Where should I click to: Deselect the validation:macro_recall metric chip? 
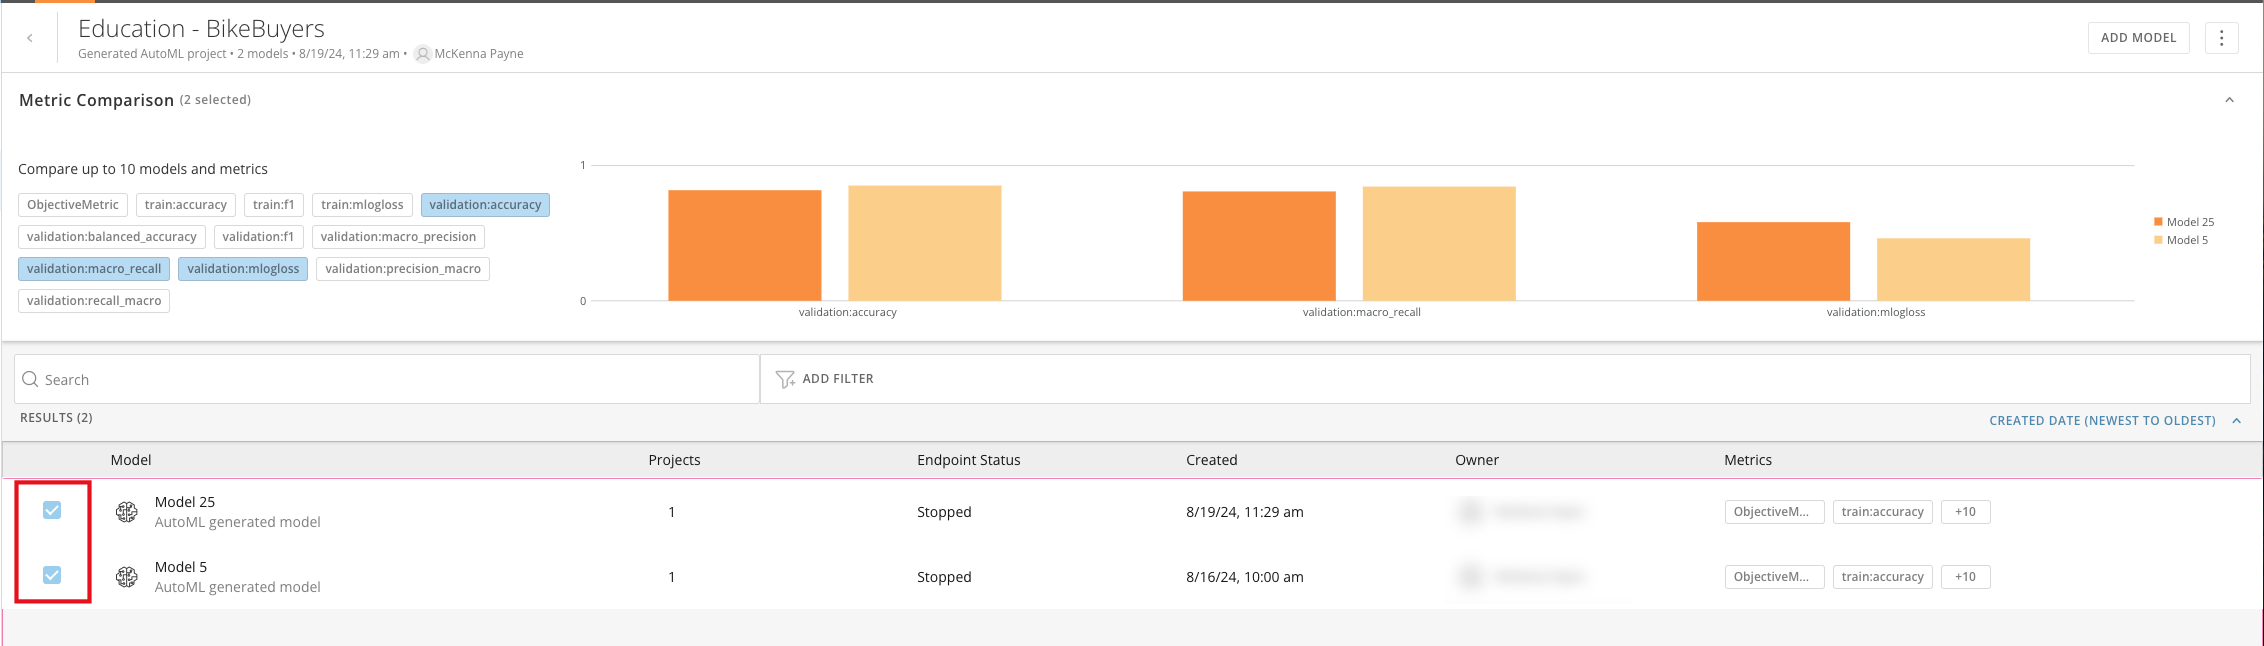coord(94,269)
